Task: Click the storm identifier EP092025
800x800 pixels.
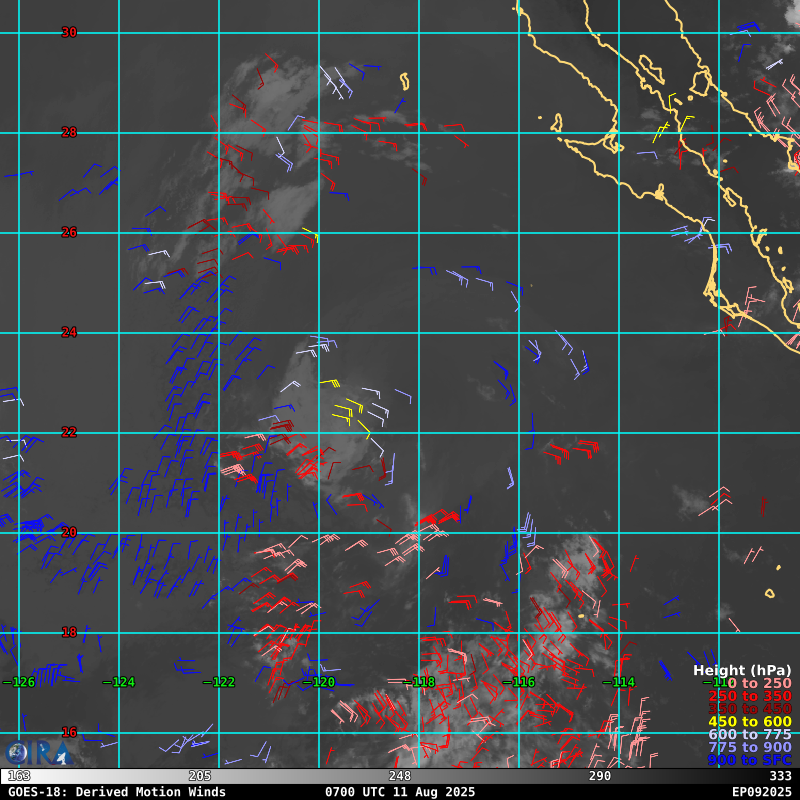Action: click(x=762, y=792)
